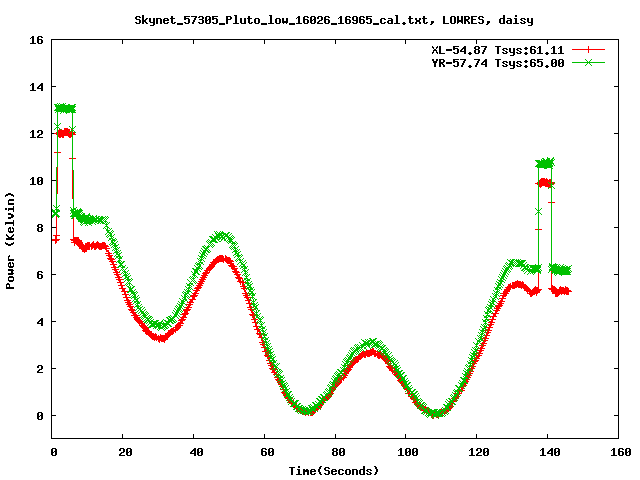Click the y-axis tick label 16
640x480 pixels.
(x=36, y=40)
